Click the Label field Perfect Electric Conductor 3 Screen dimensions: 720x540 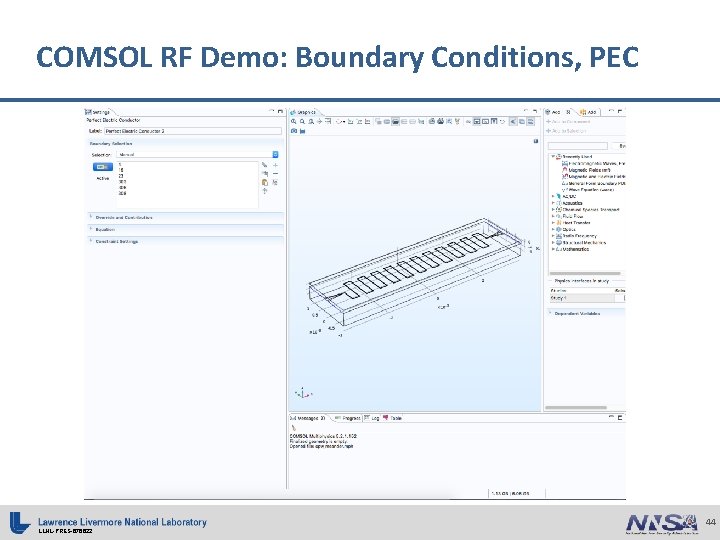[x=193, y=131]
